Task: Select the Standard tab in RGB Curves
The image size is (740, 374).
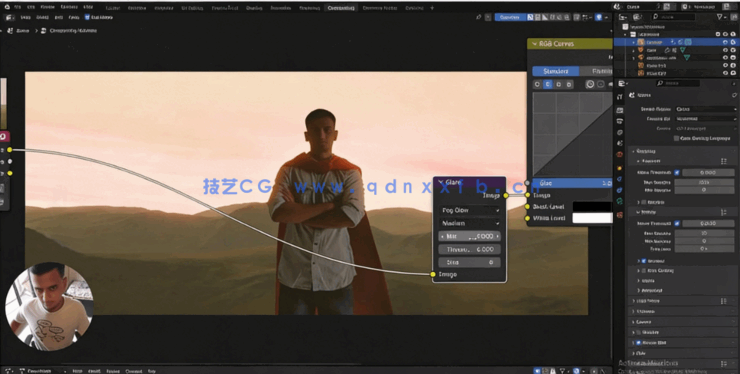Action: coord(556,71)
